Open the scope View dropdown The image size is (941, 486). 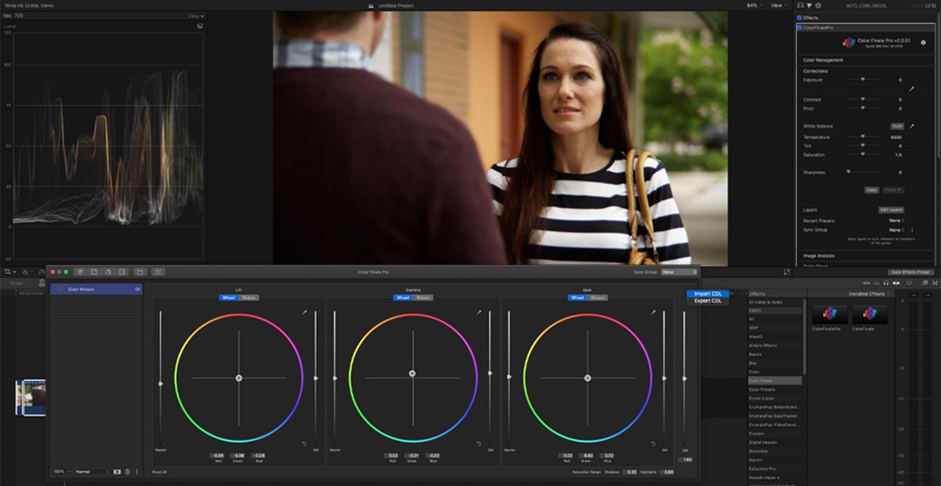[x=196, y=16]
